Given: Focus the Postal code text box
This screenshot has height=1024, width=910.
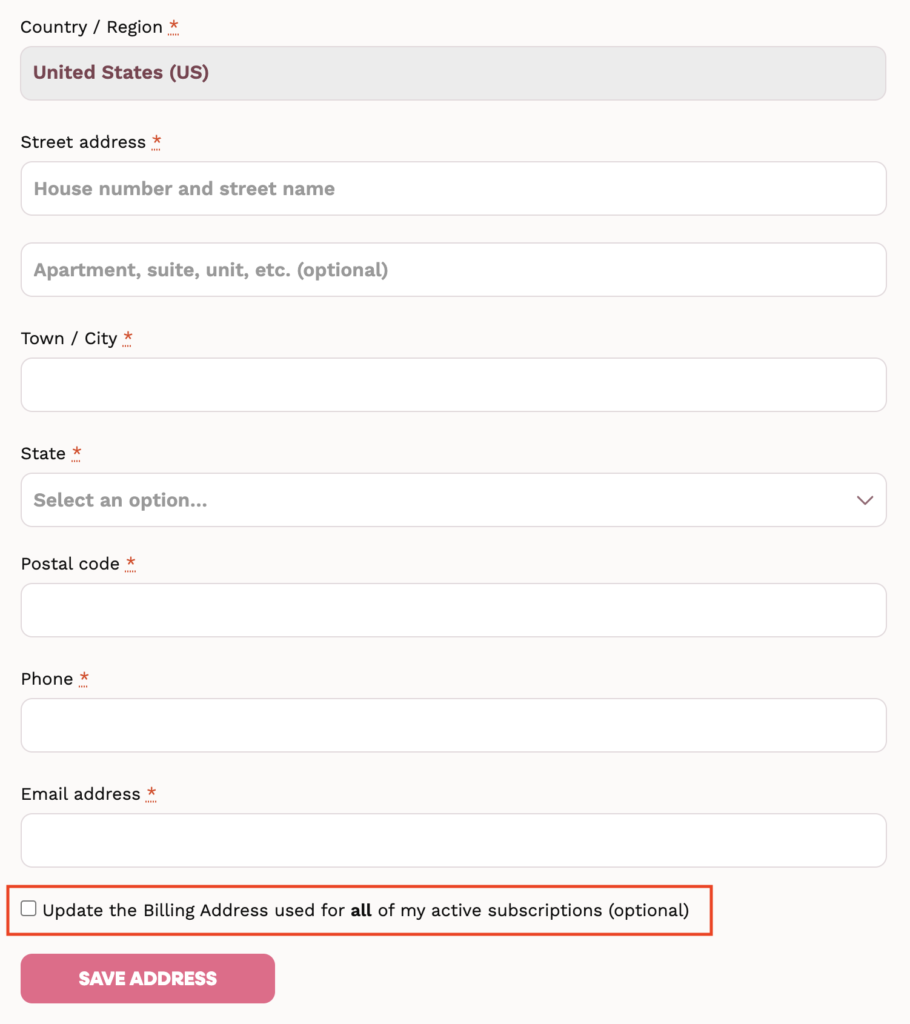Looking at the screenshot, I should point(453,610).
